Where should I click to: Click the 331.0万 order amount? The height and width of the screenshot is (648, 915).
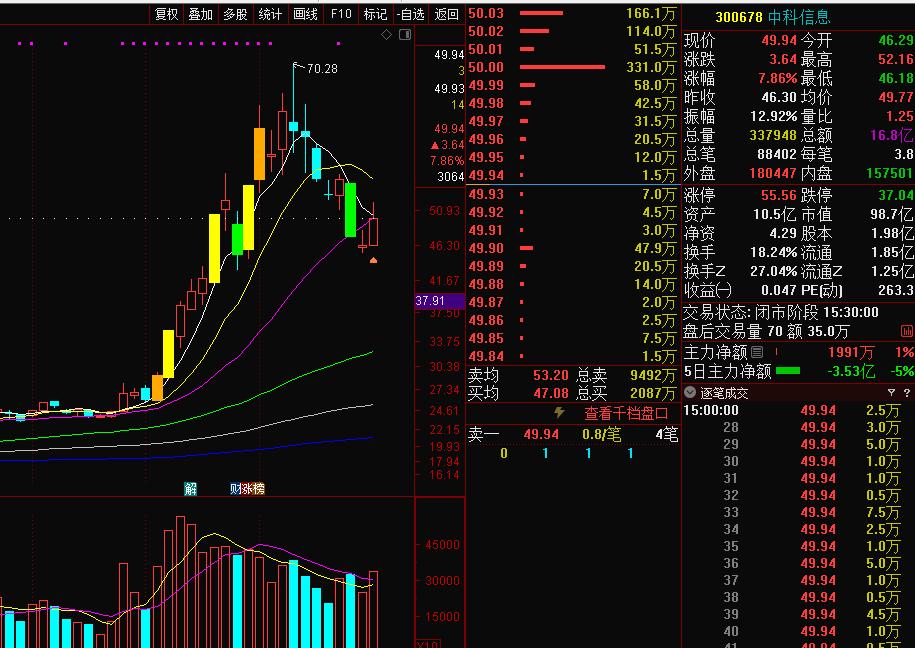(x=651, y=67)
